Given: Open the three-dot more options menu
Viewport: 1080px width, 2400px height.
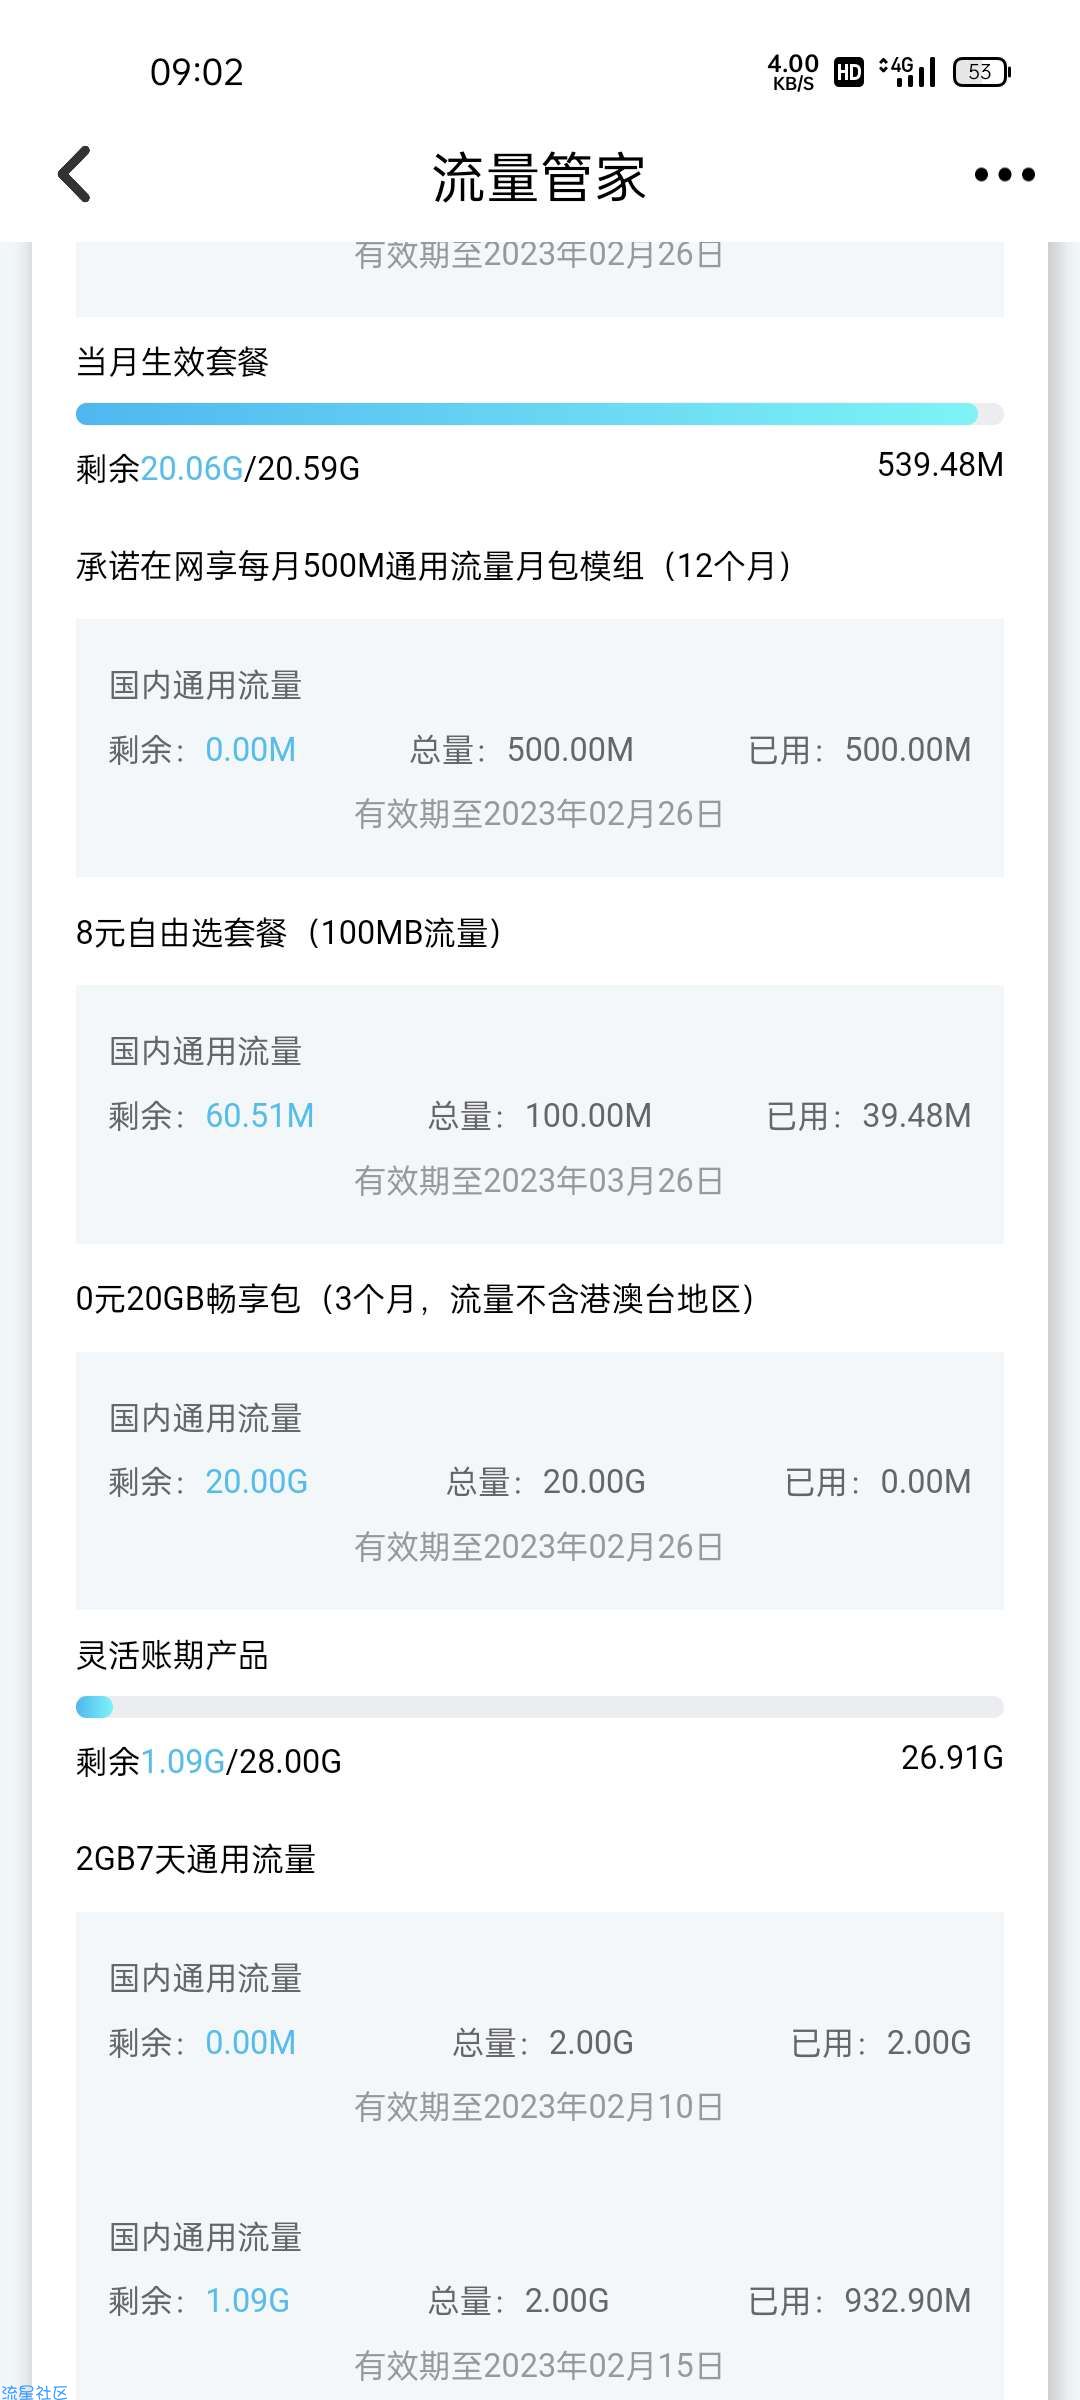Looking at the screenshot, I should click(1004, 175).
